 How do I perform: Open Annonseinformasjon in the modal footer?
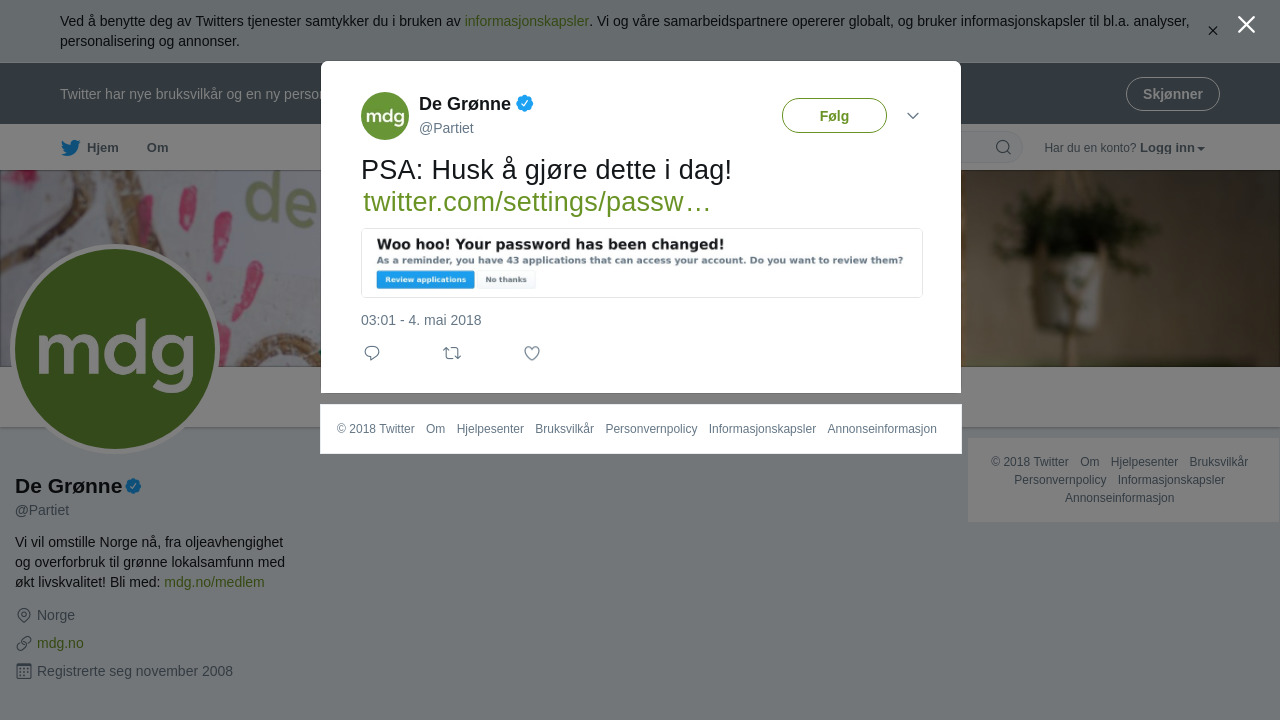tap(882, 429)
